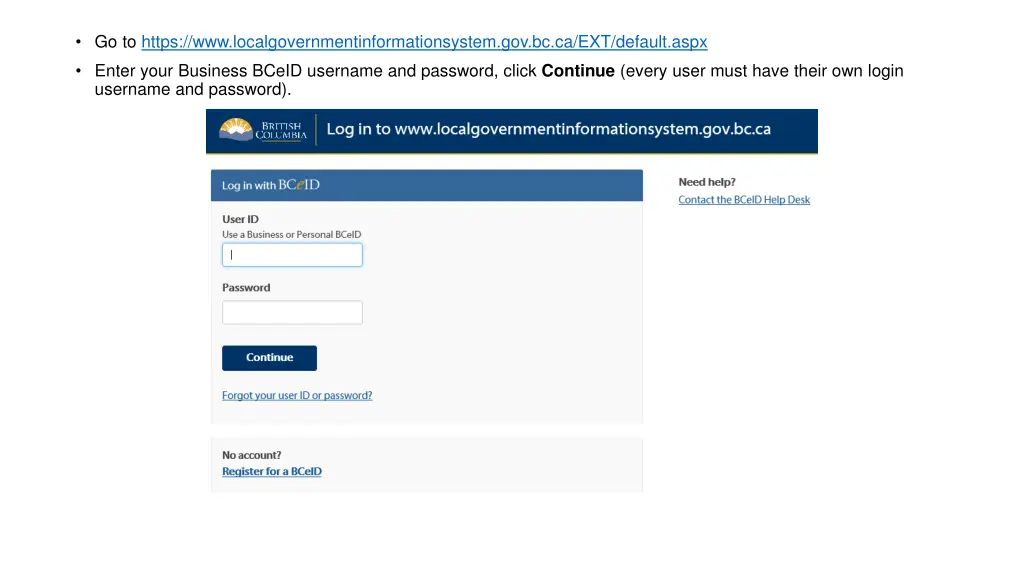Screen dimensions: 1024x576
Task: Click the Continue button
Action: tap(269, 358)
